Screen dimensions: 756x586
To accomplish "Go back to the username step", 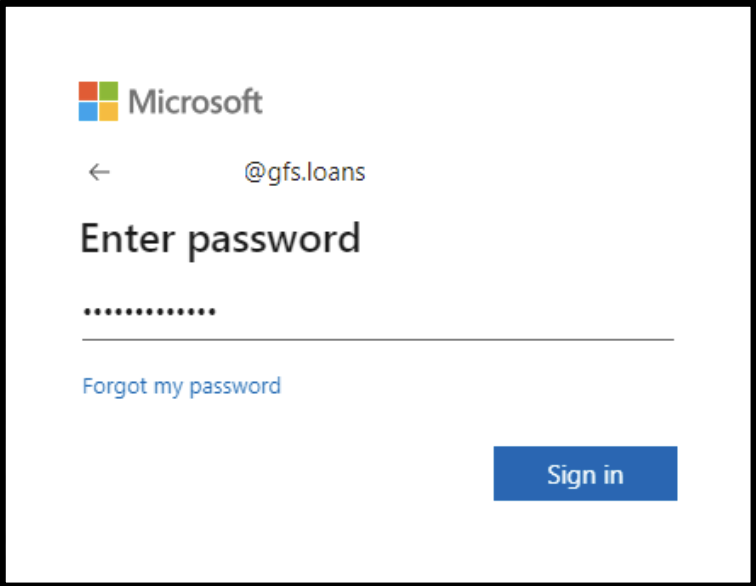I will [x=98, y=172].
